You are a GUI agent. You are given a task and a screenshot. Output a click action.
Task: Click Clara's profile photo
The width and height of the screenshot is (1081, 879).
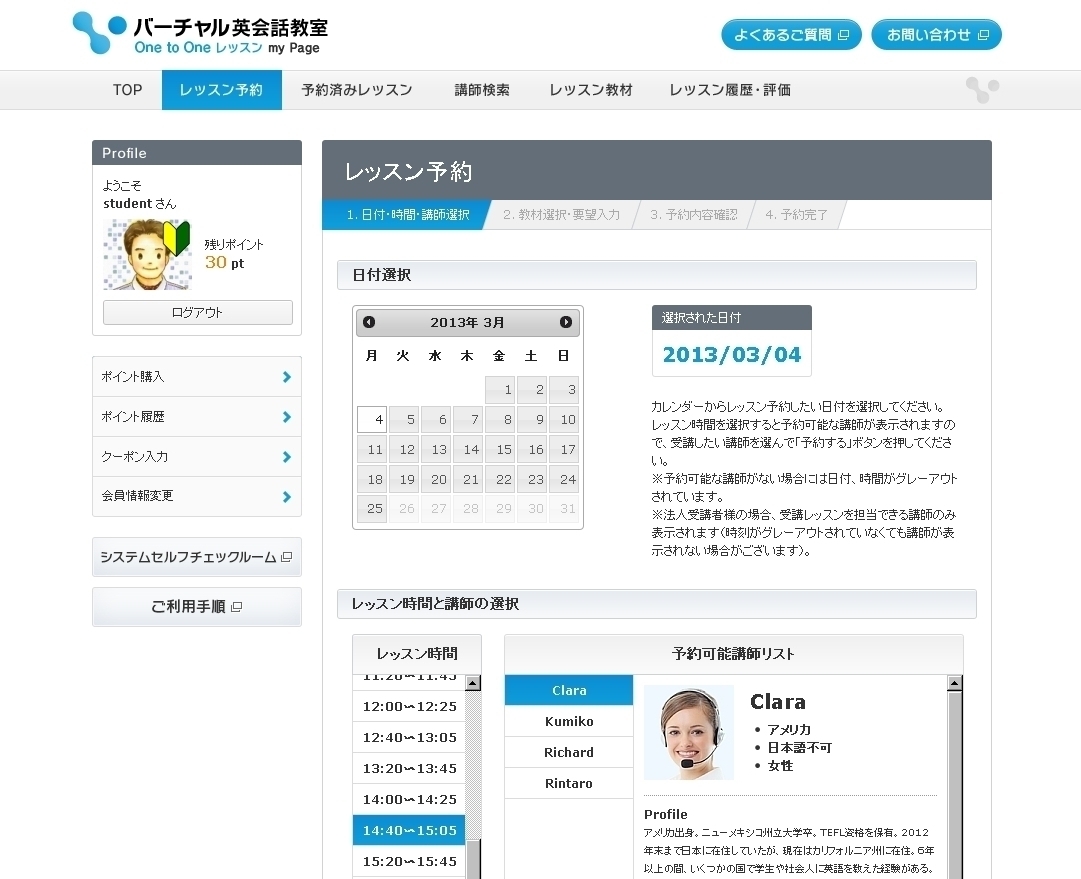(x=689, y=732)
